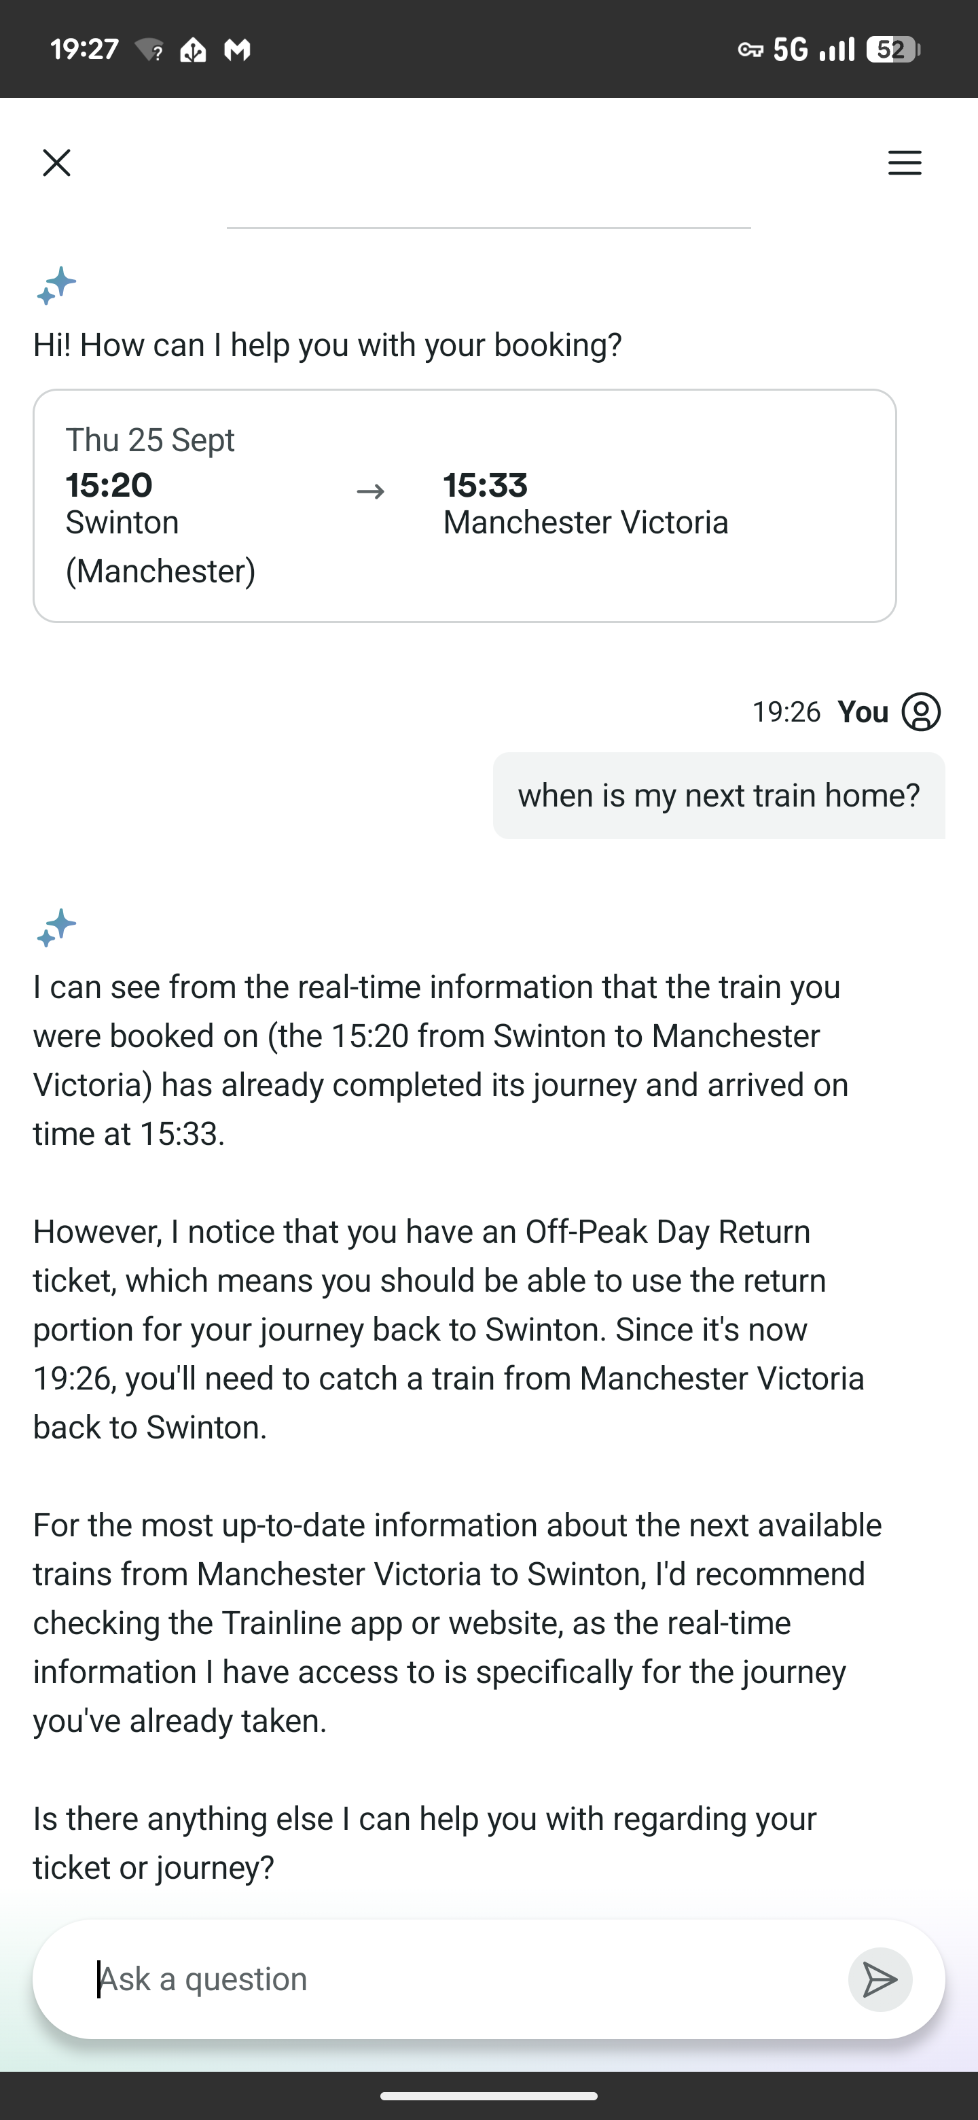Open the Swinton to Manchester Victoria booking card
978x2120 pixels.
464,506
